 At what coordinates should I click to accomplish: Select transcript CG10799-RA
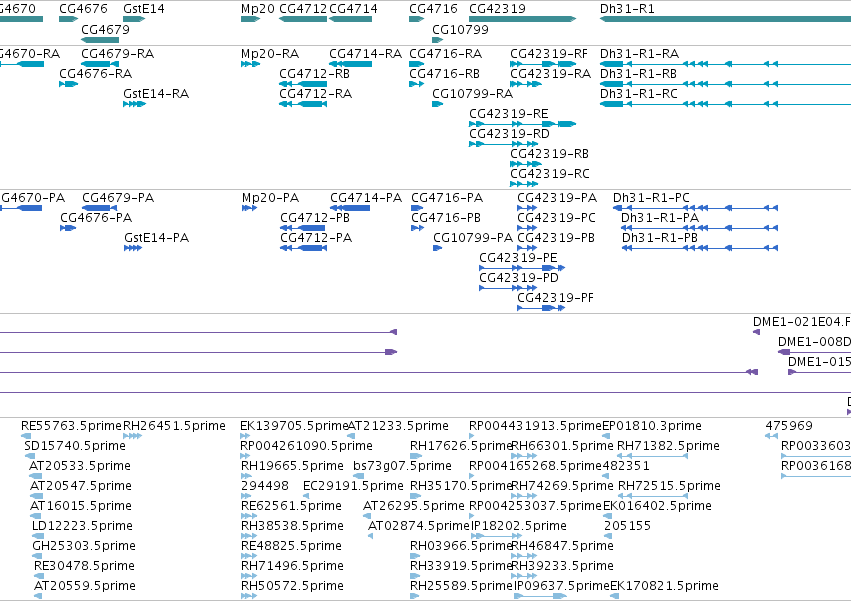click(437, 104)
